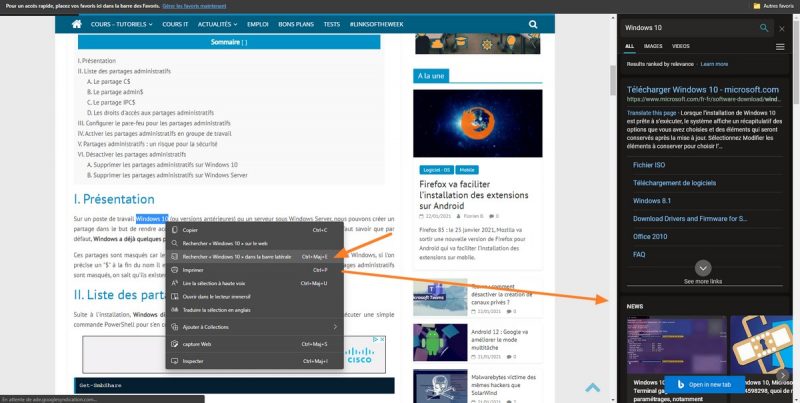Click Open in new tab button

click(704, 385)
